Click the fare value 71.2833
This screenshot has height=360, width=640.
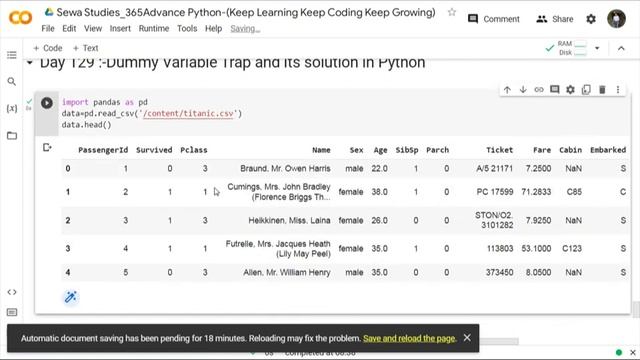click(536, 192)
